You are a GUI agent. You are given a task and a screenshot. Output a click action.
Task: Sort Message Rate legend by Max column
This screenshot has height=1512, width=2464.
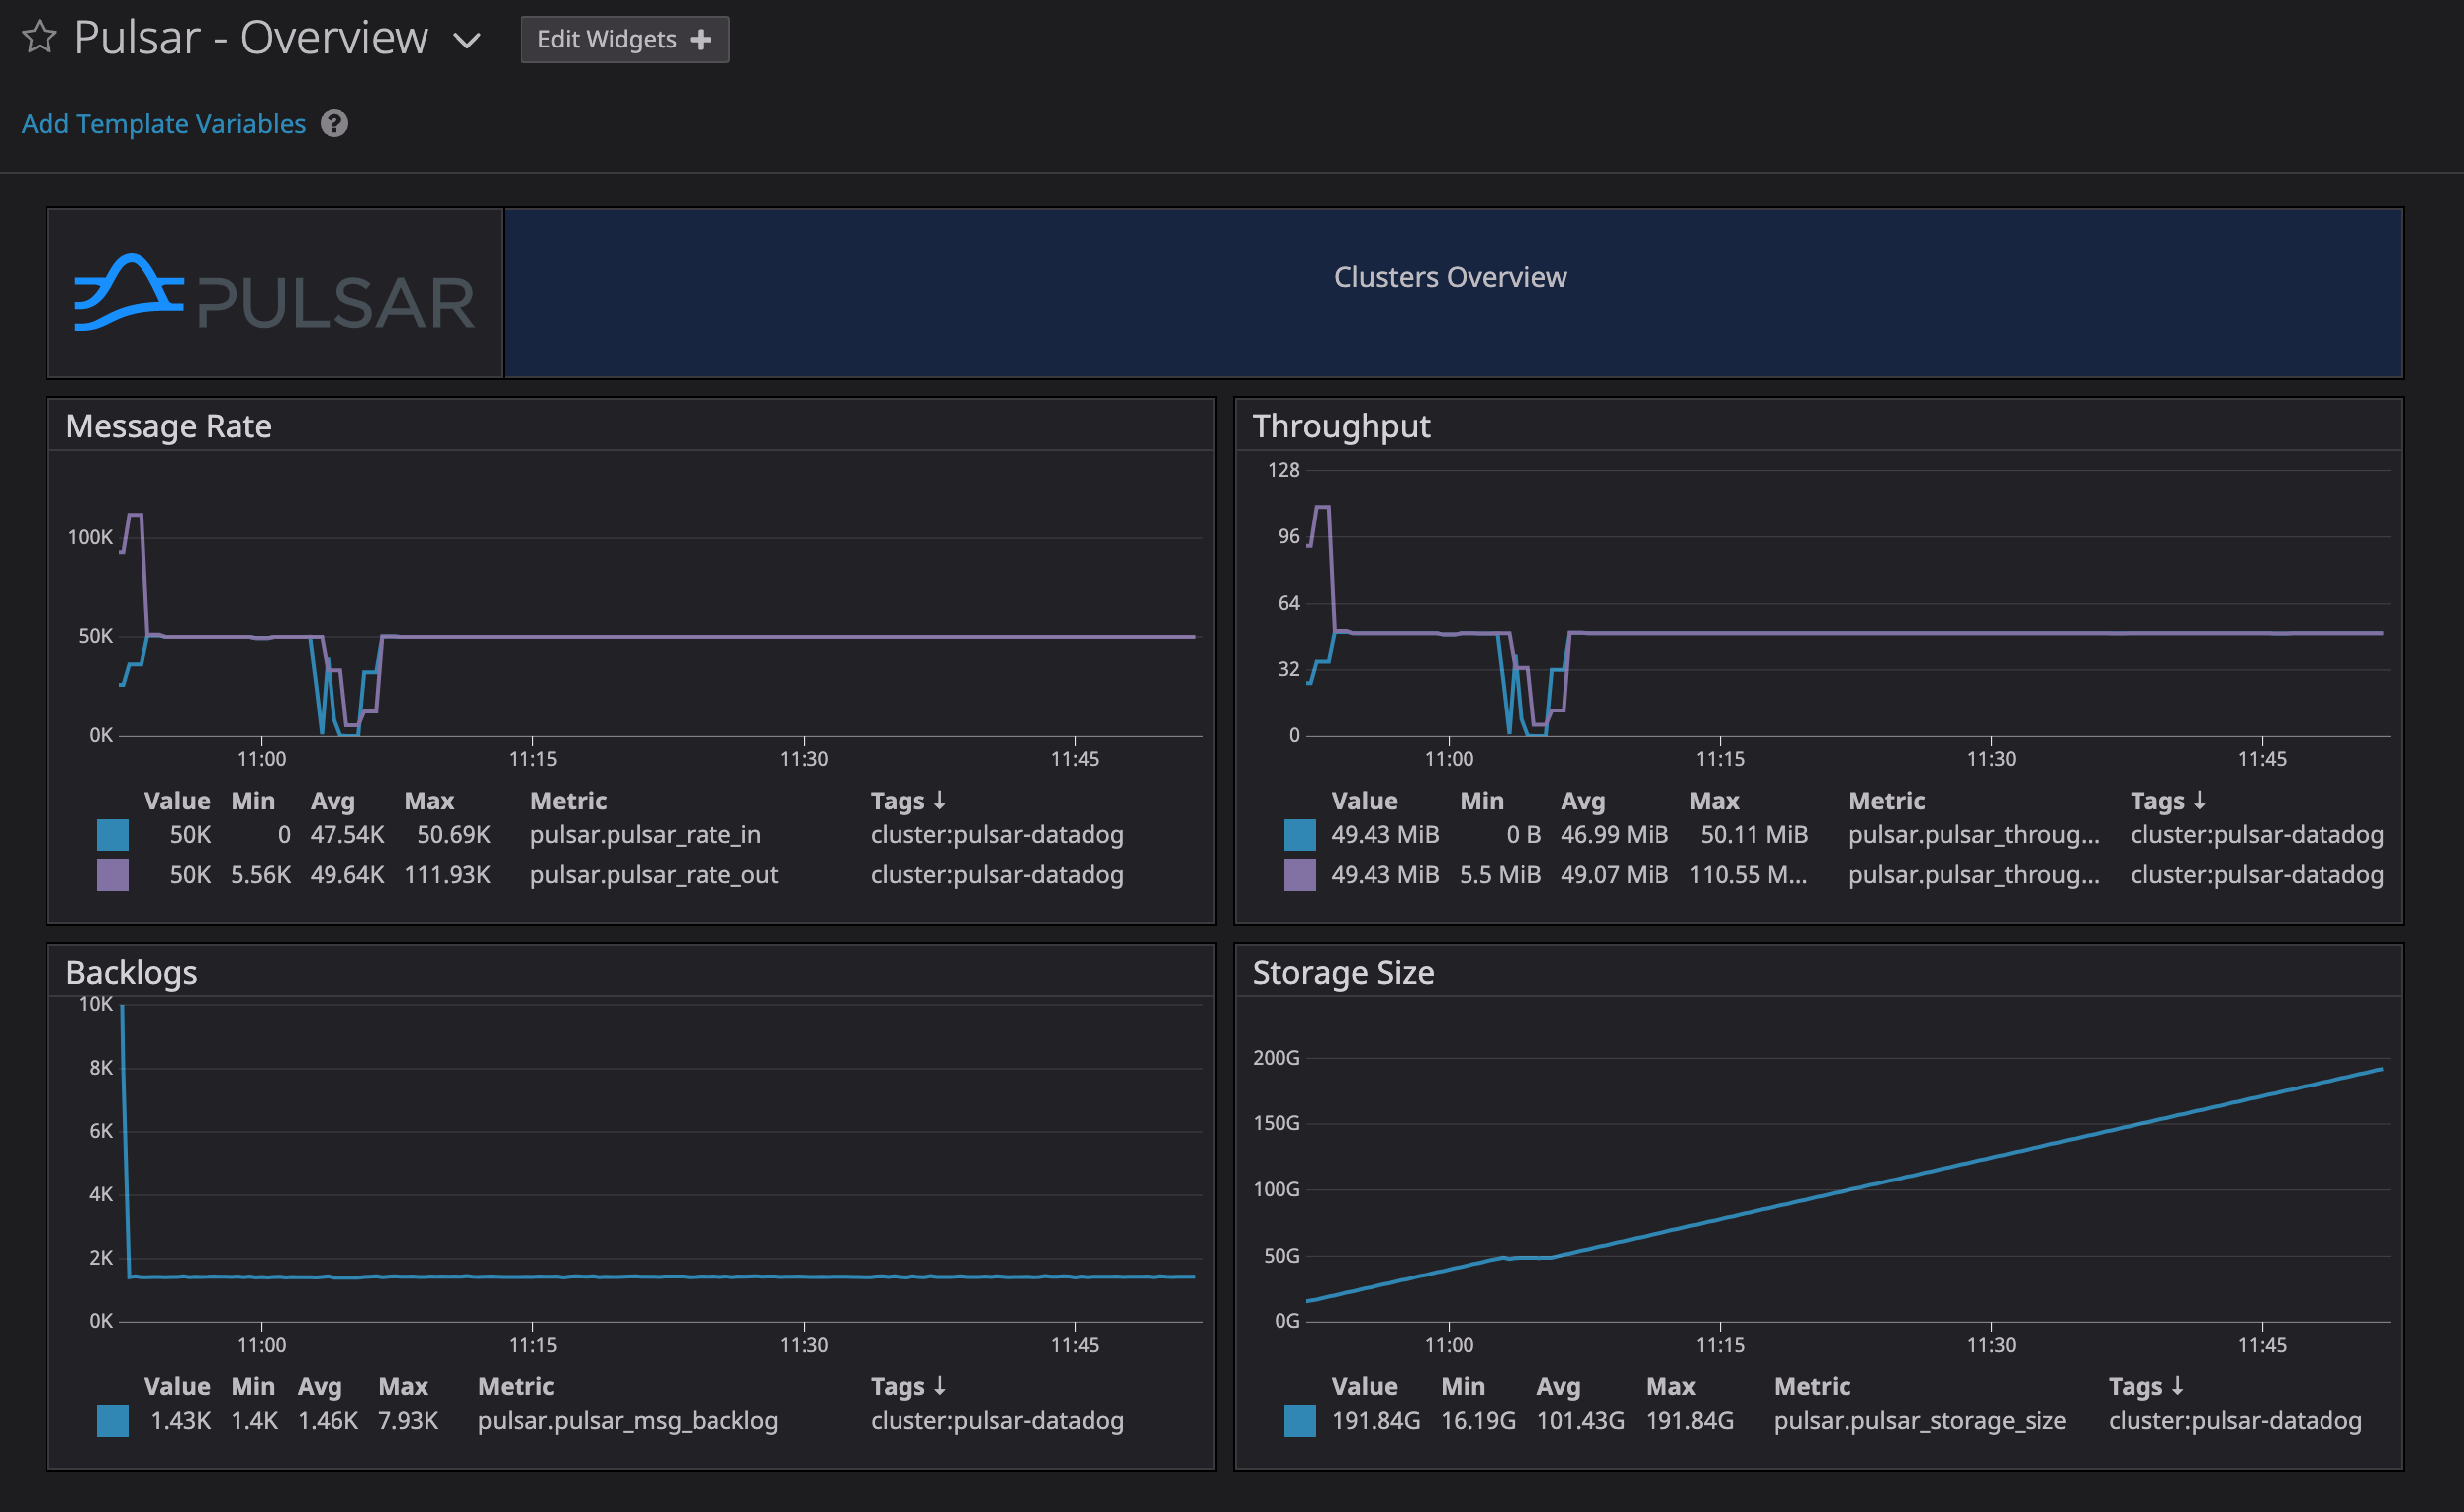[x=429, y=801]
